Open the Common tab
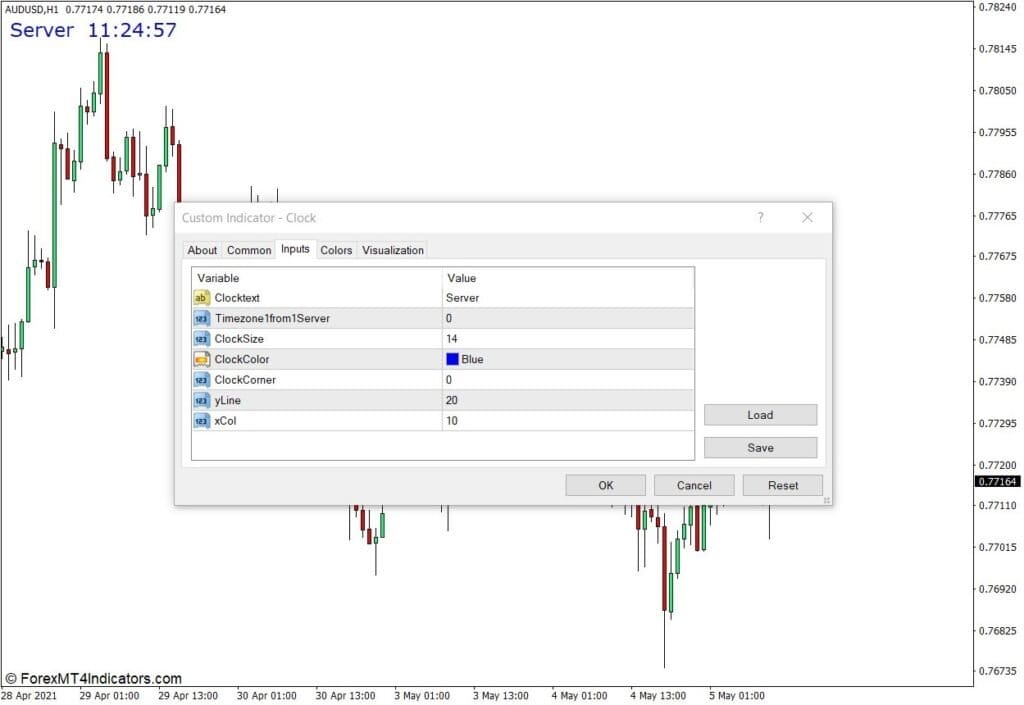 [x=248, y=250]
